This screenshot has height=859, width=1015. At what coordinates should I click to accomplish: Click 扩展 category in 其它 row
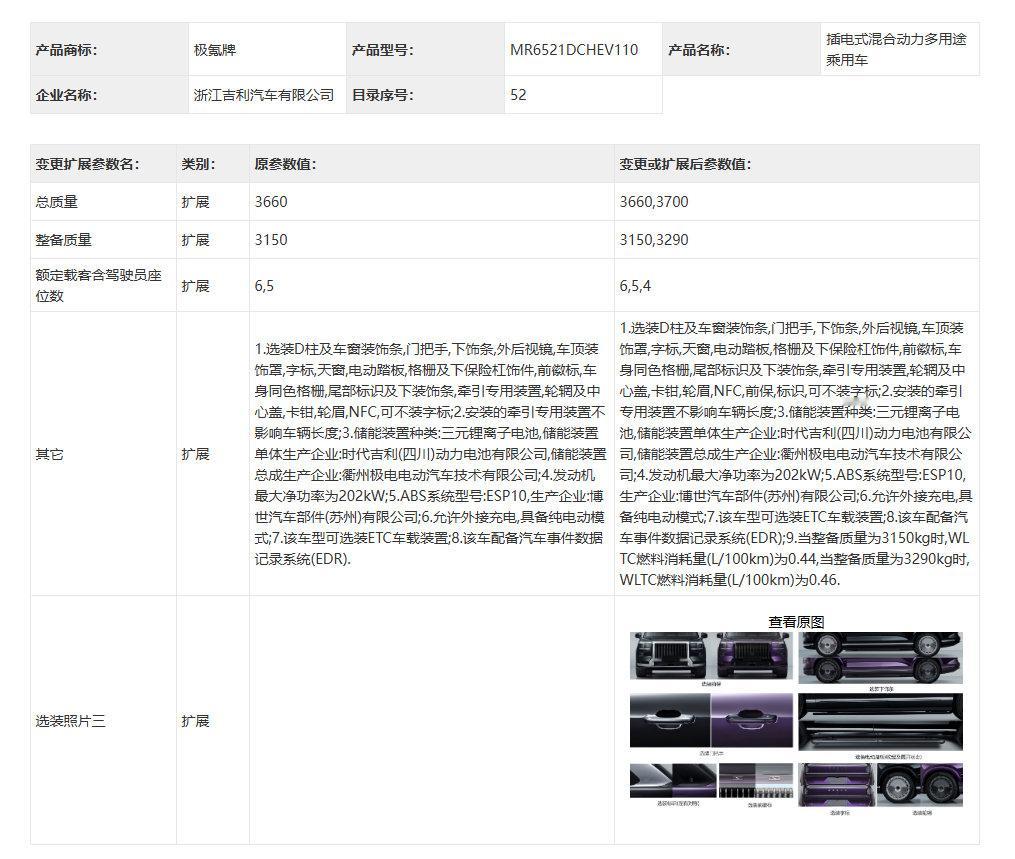[x=195, y=454]
